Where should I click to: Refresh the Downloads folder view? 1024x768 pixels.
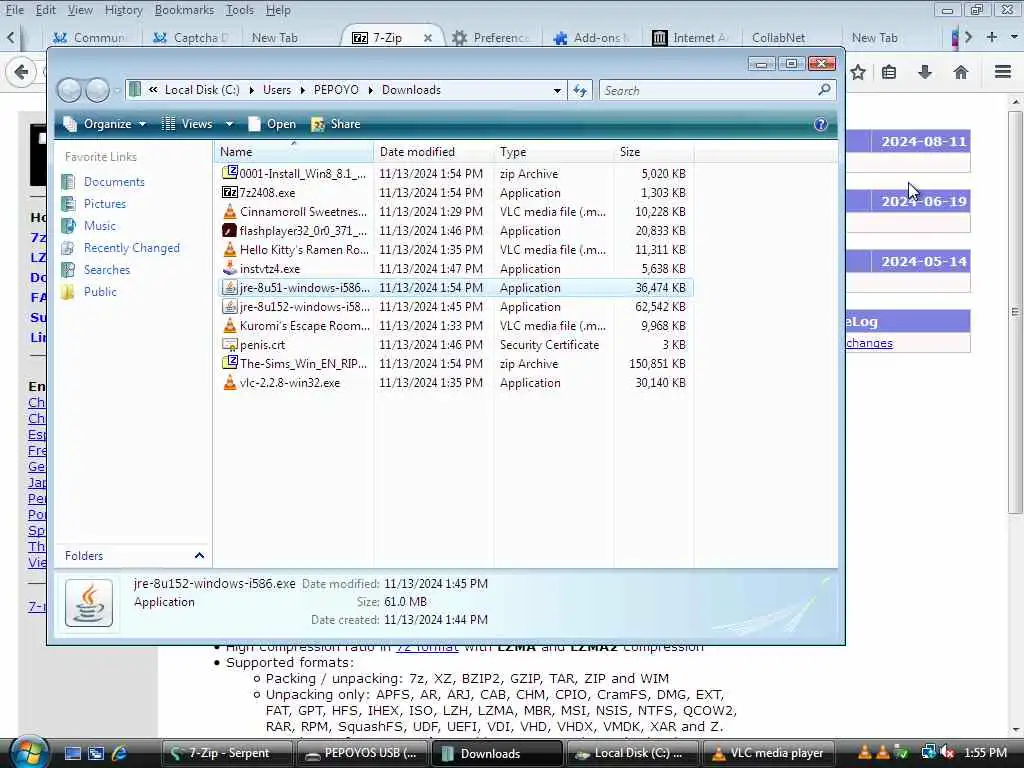pyautogui.click(x=580, y=90)
